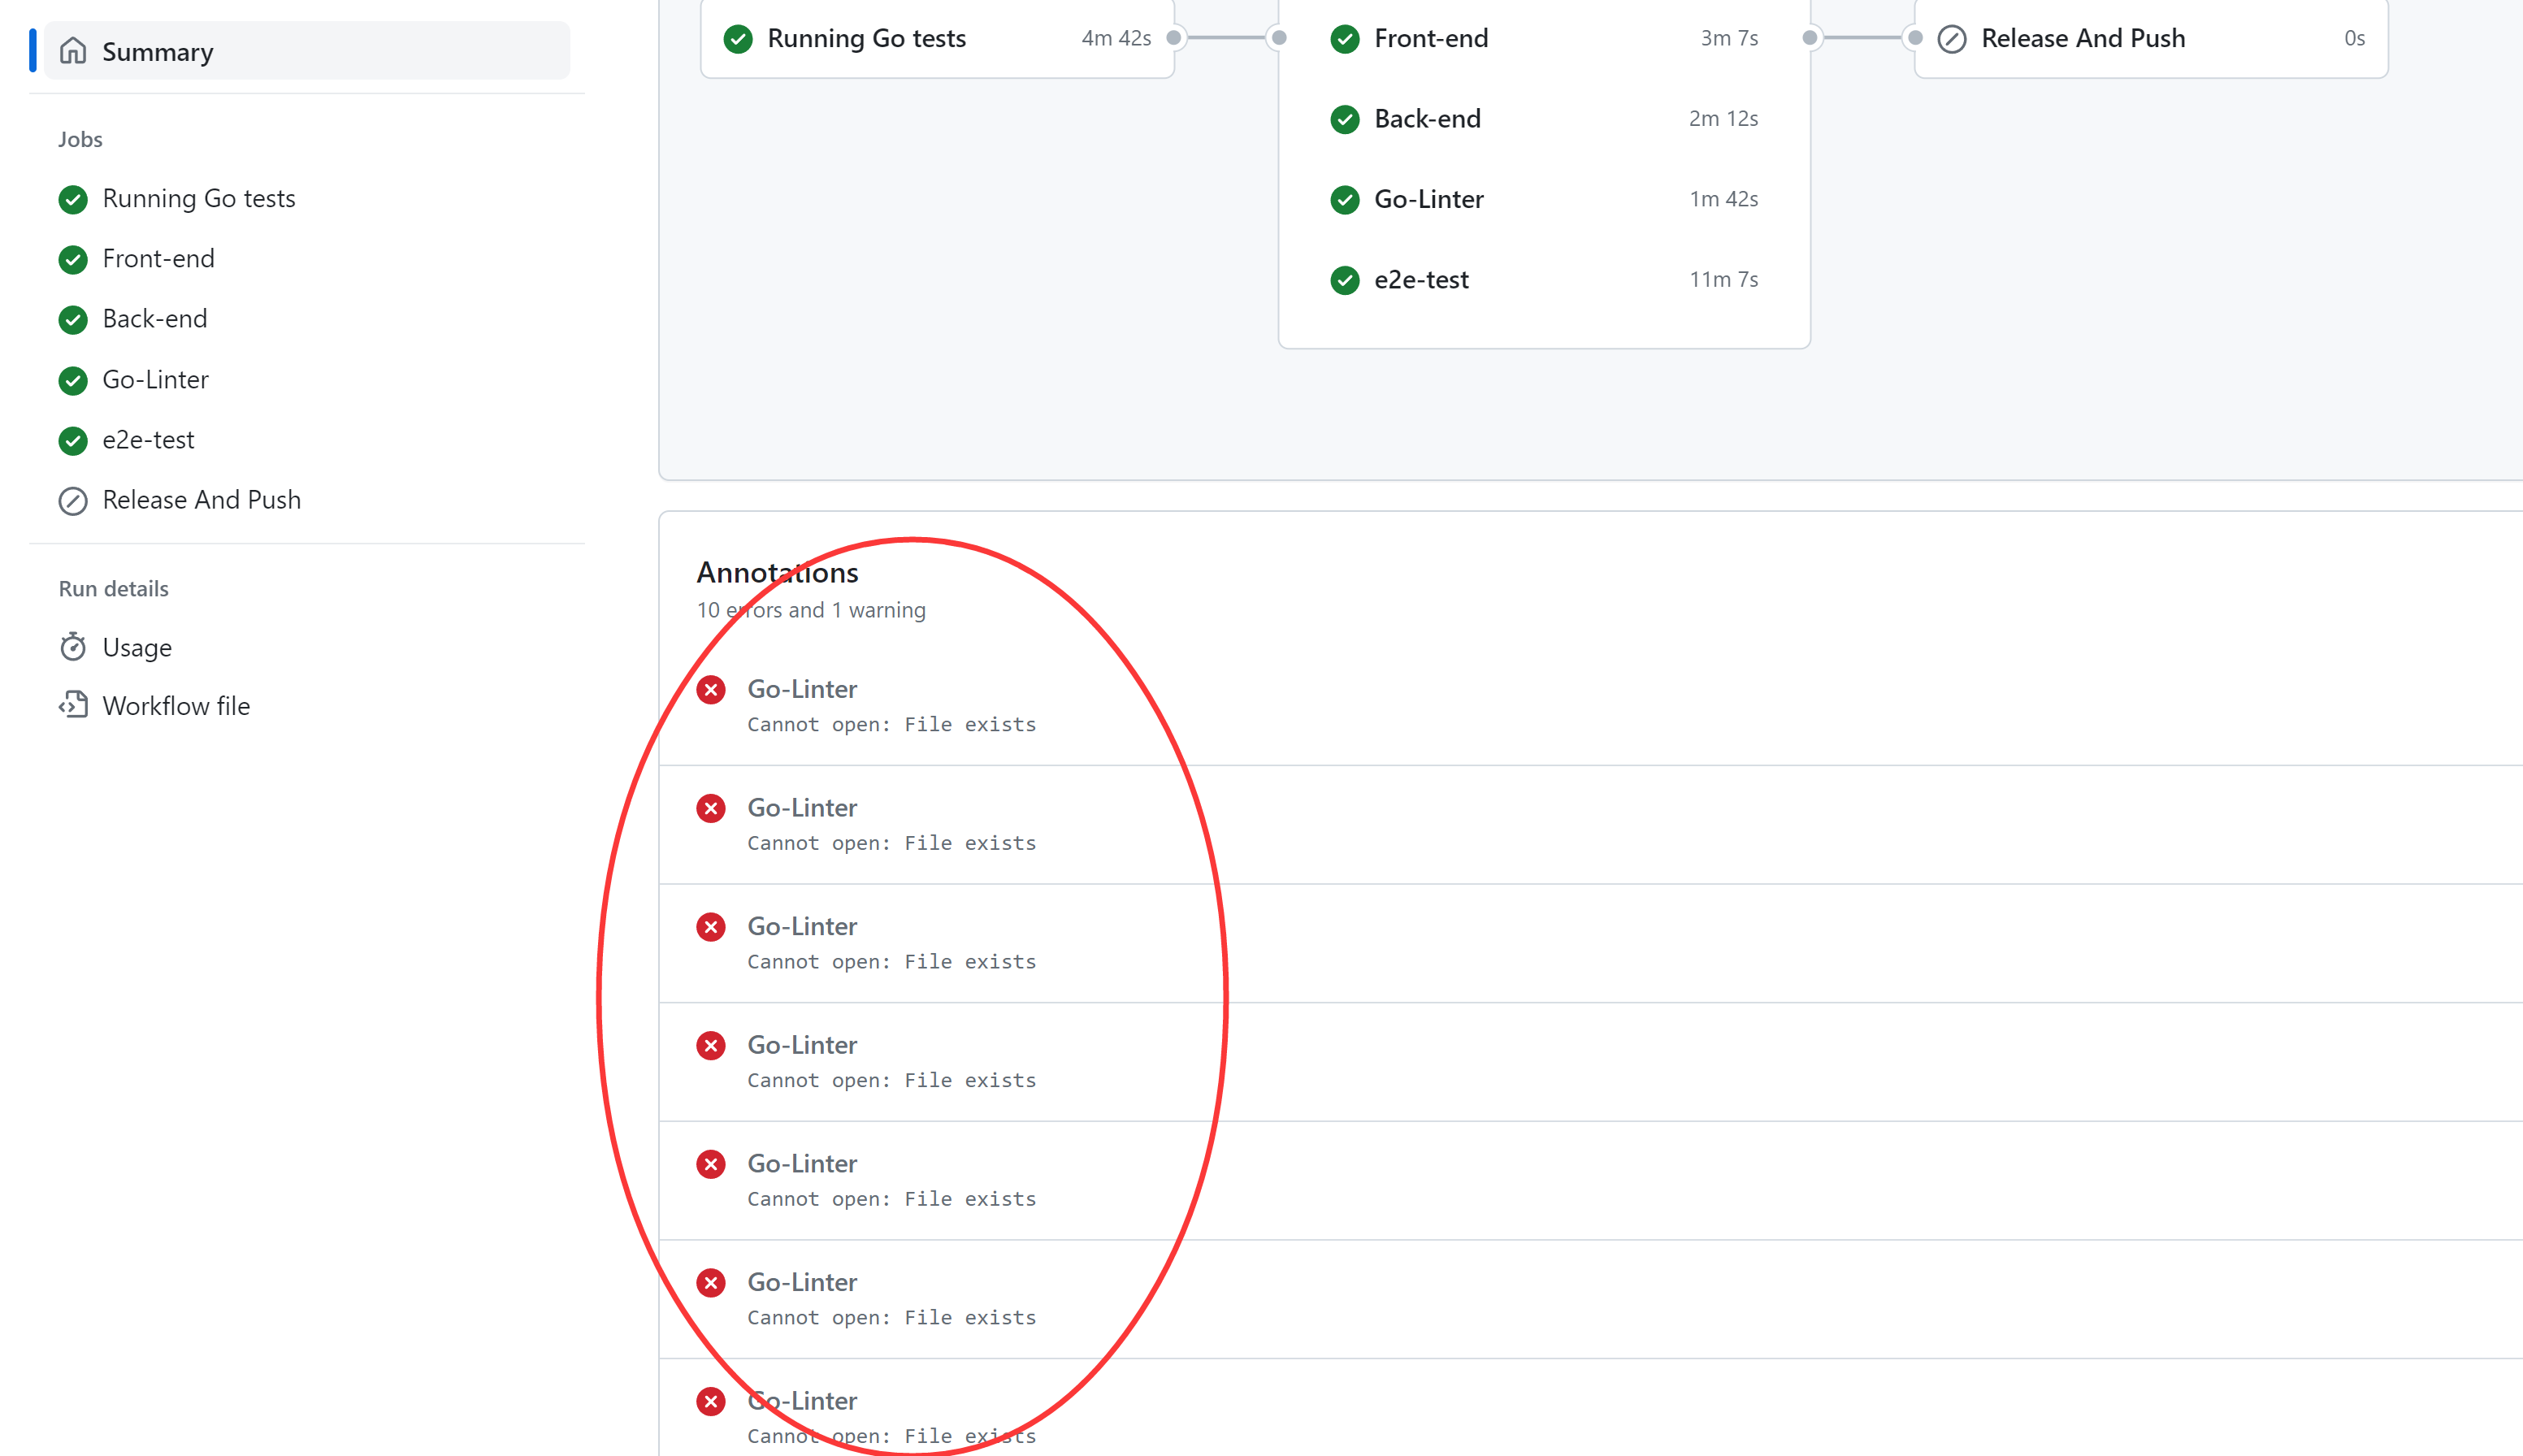Click the skipped icon beside Release And Push in sidebar
This screenshot has height=1456, width=2523.
(73, 500)
